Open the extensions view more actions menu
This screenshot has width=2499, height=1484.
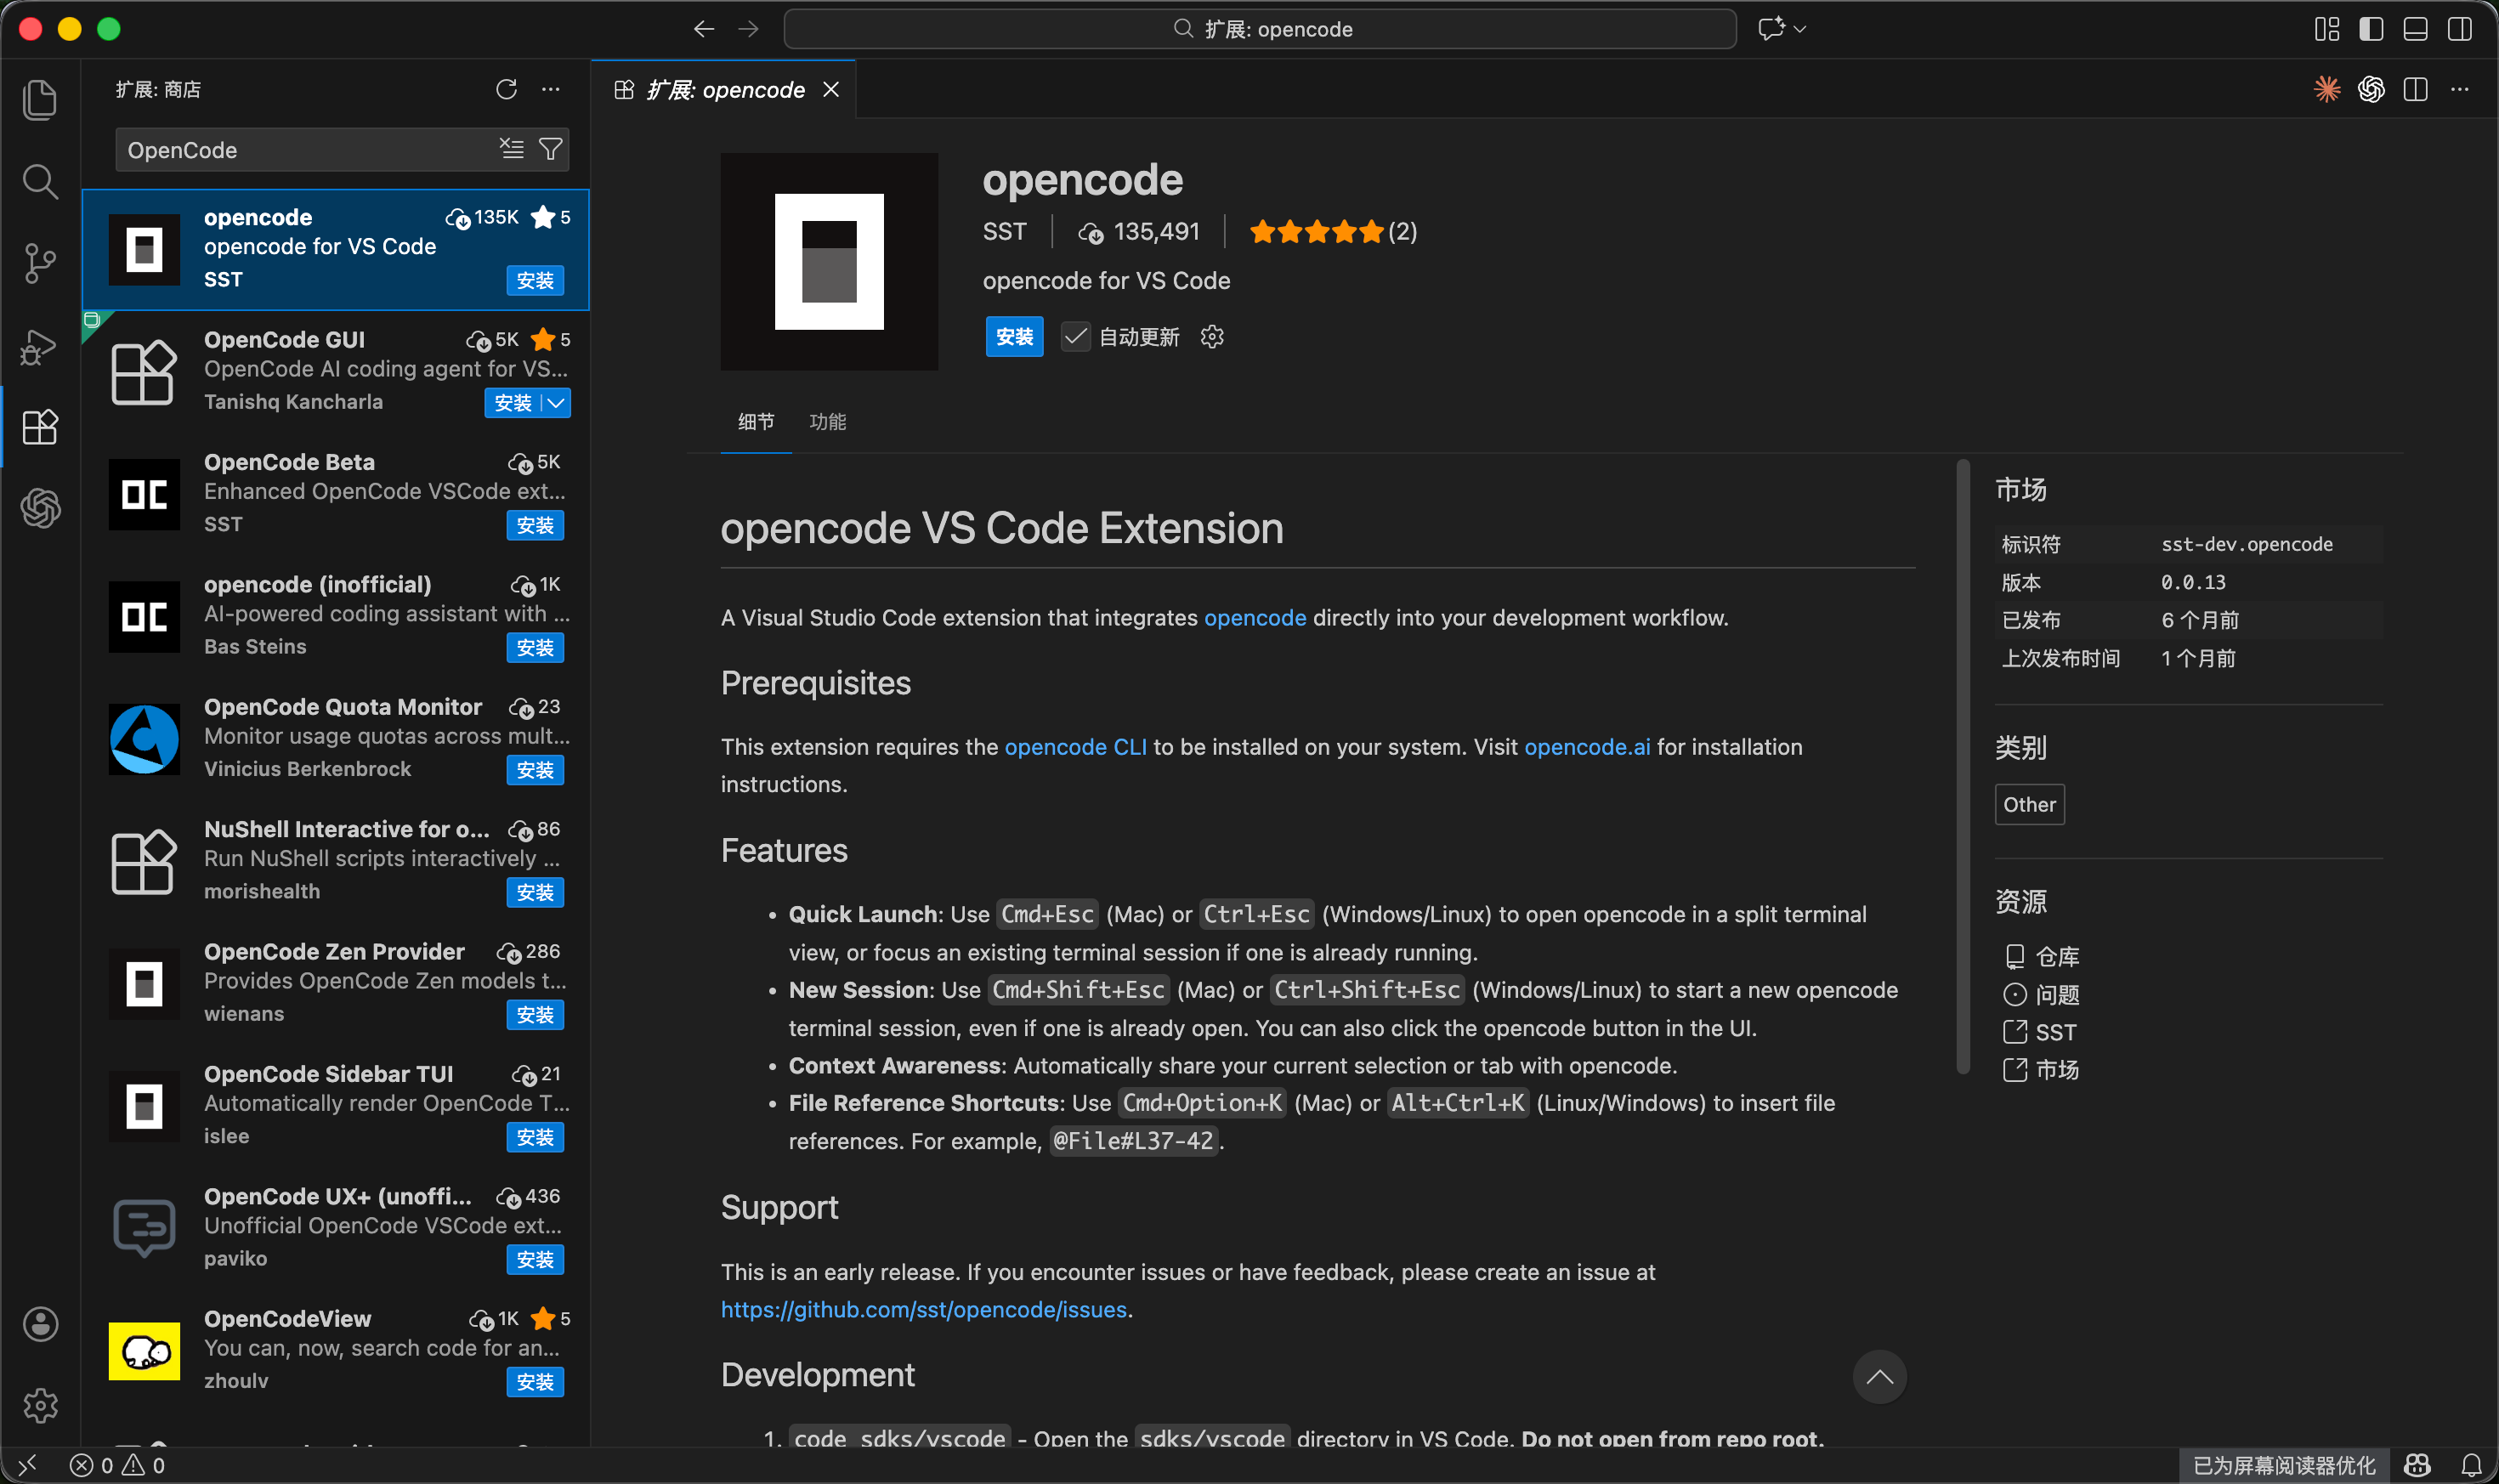pos(551,90)
